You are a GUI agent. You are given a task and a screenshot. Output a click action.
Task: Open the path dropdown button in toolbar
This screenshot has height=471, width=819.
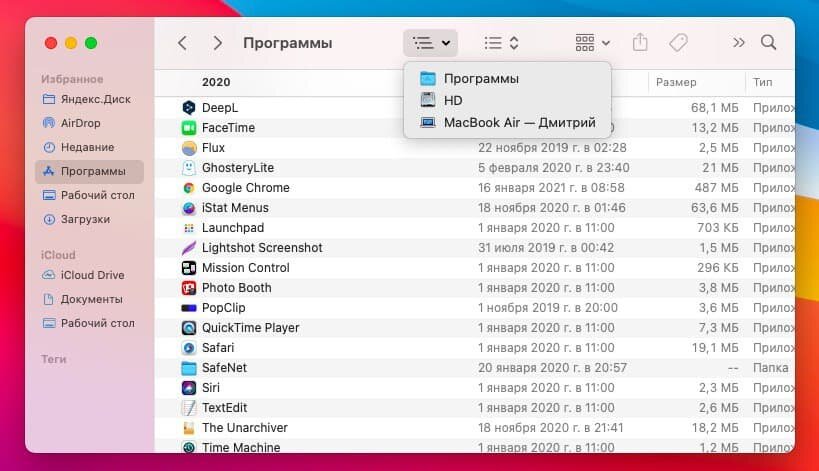430,43
